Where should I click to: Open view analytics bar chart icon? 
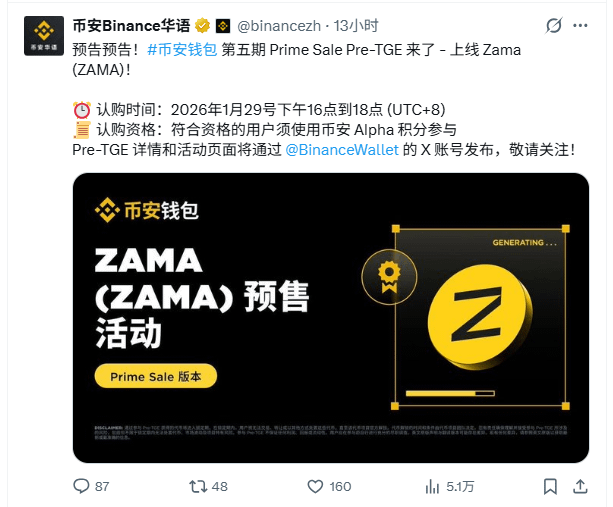(432, 487)
